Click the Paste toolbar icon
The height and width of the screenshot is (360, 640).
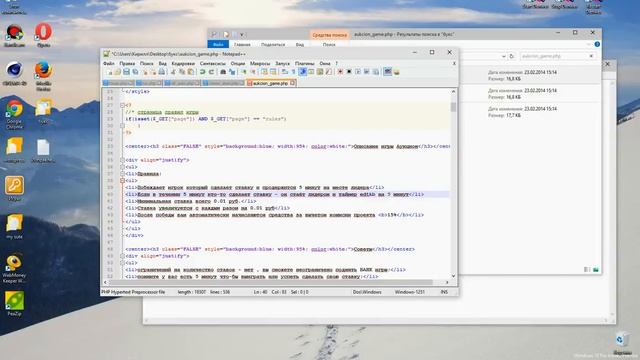(x=190, y=72)
